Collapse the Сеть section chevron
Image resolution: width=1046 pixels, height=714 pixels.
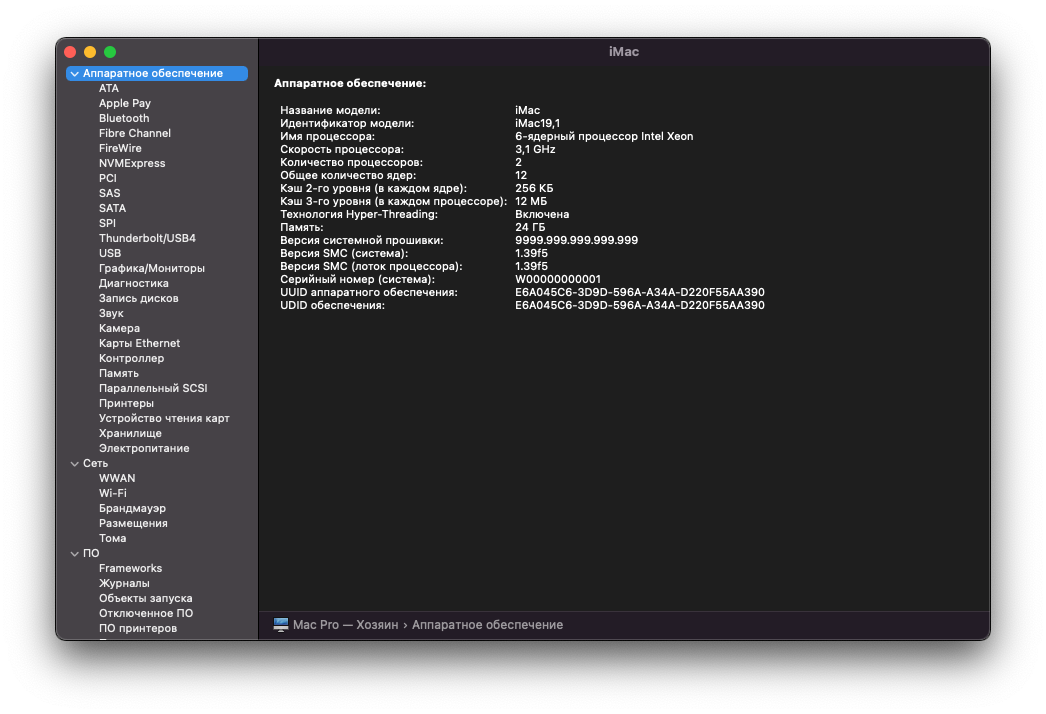pos(75,464)
